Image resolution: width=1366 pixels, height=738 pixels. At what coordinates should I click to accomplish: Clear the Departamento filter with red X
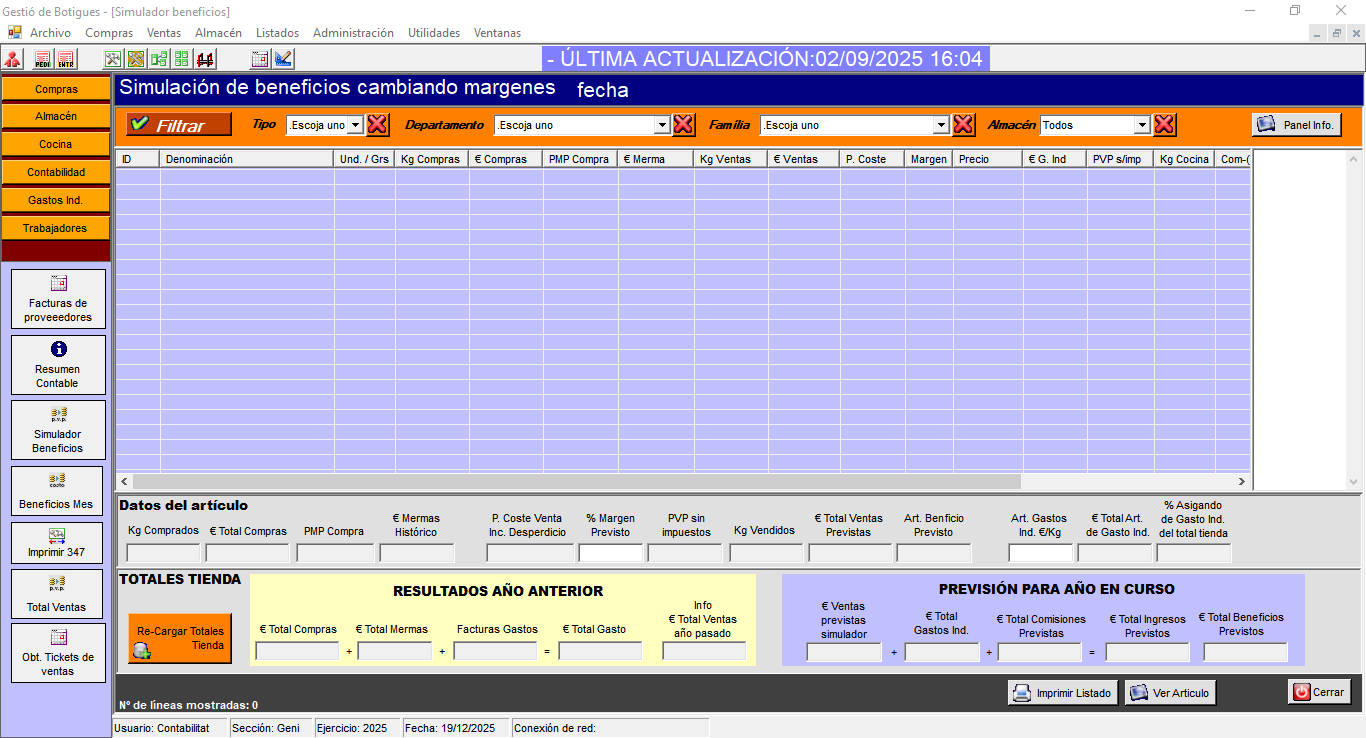coord(683,125)
